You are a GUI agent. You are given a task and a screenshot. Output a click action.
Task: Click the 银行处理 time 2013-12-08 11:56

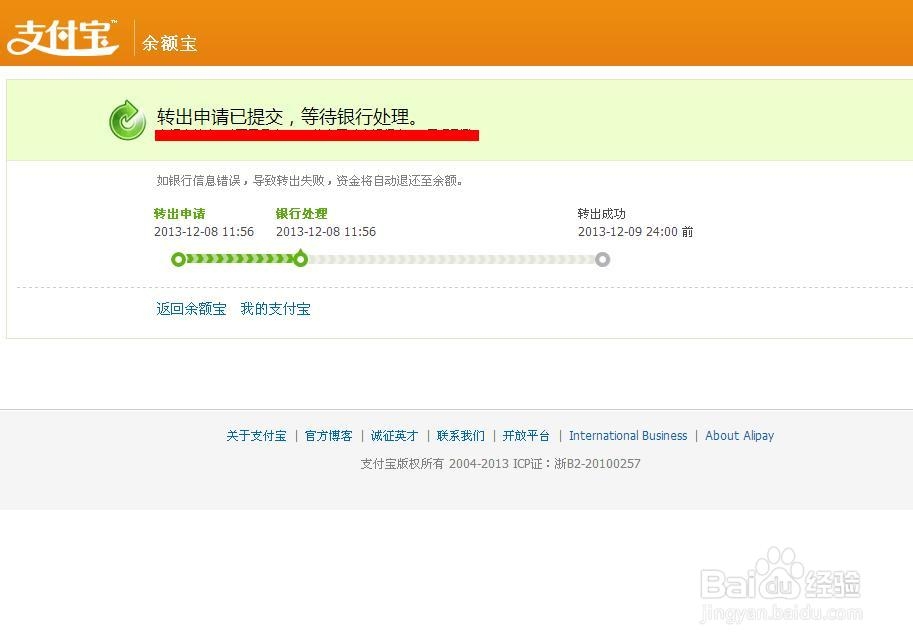pos(326,232)
